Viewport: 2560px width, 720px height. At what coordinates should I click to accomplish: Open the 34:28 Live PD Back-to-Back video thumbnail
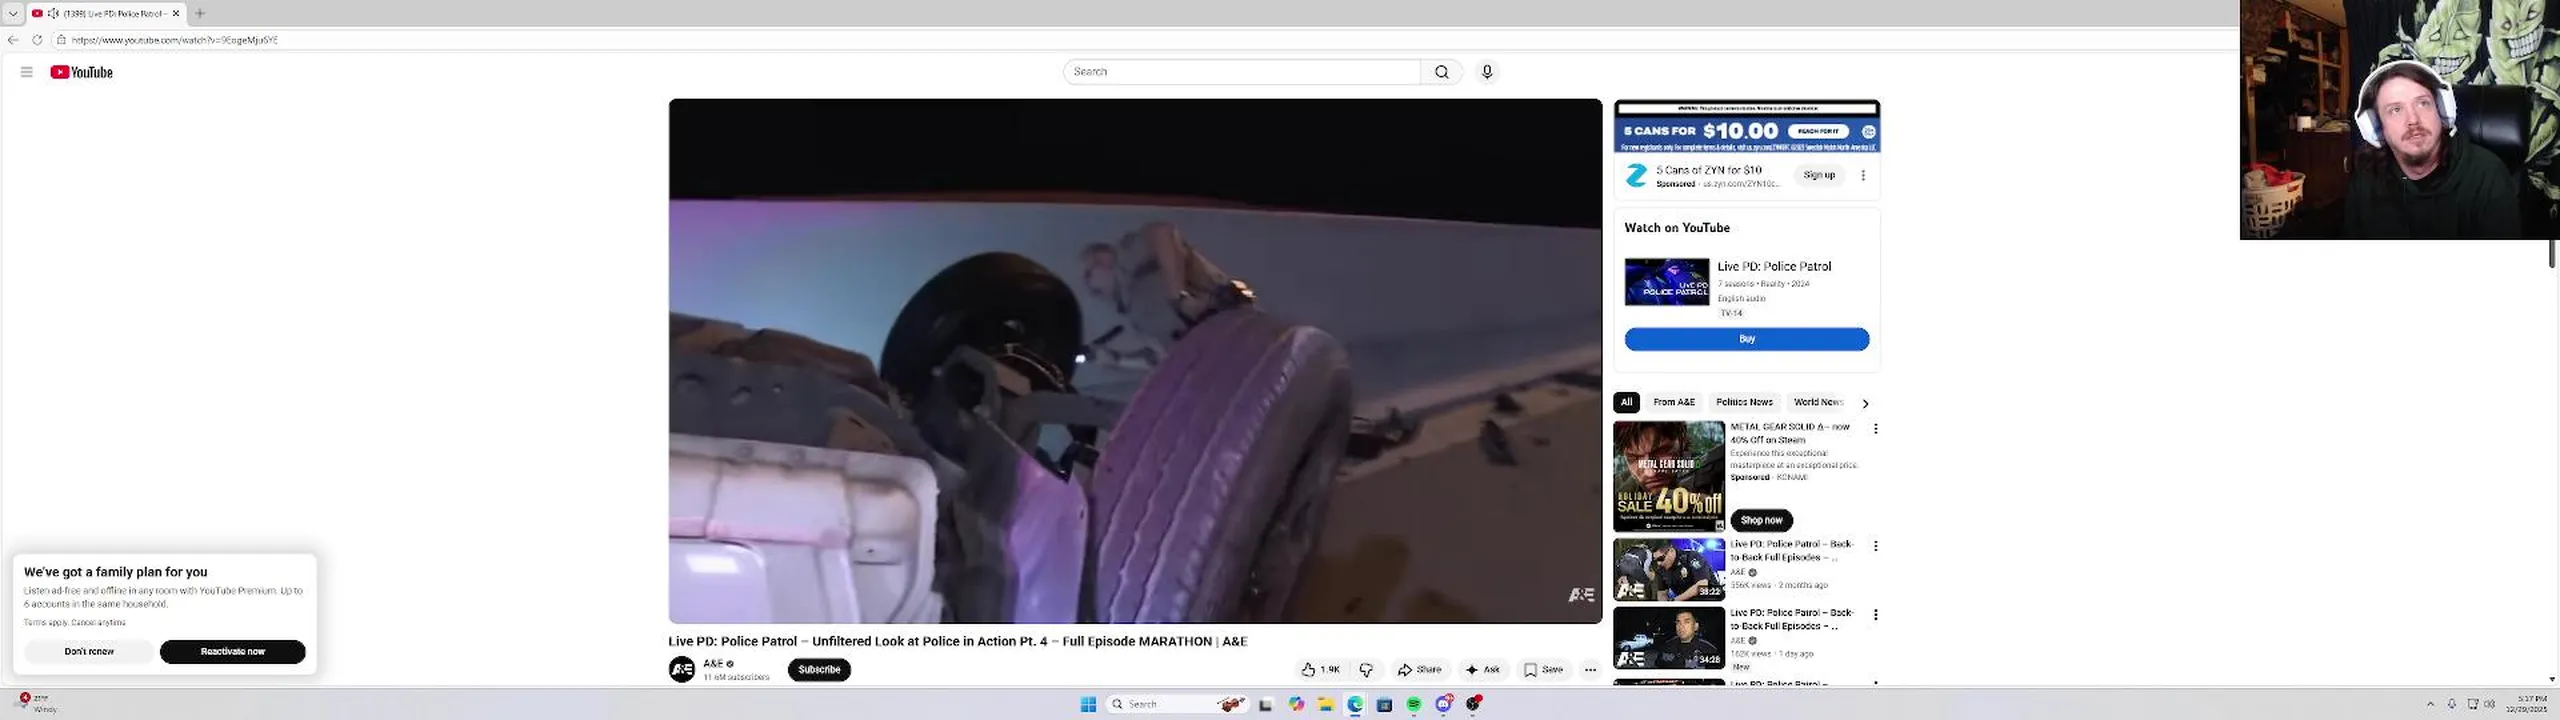pos(1669,637)
